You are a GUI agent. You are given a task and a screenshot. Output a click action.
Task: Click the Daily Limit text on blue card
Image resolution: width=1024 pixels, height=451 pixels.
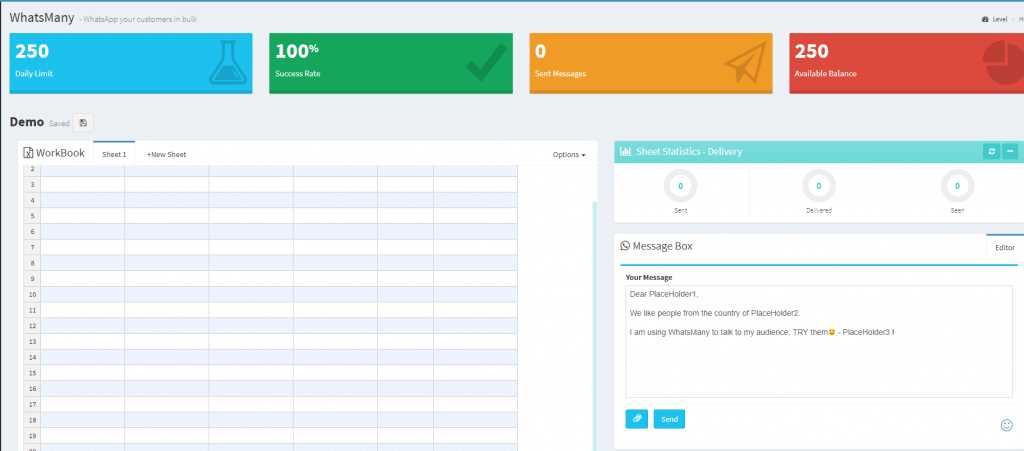tap(34, 74)
